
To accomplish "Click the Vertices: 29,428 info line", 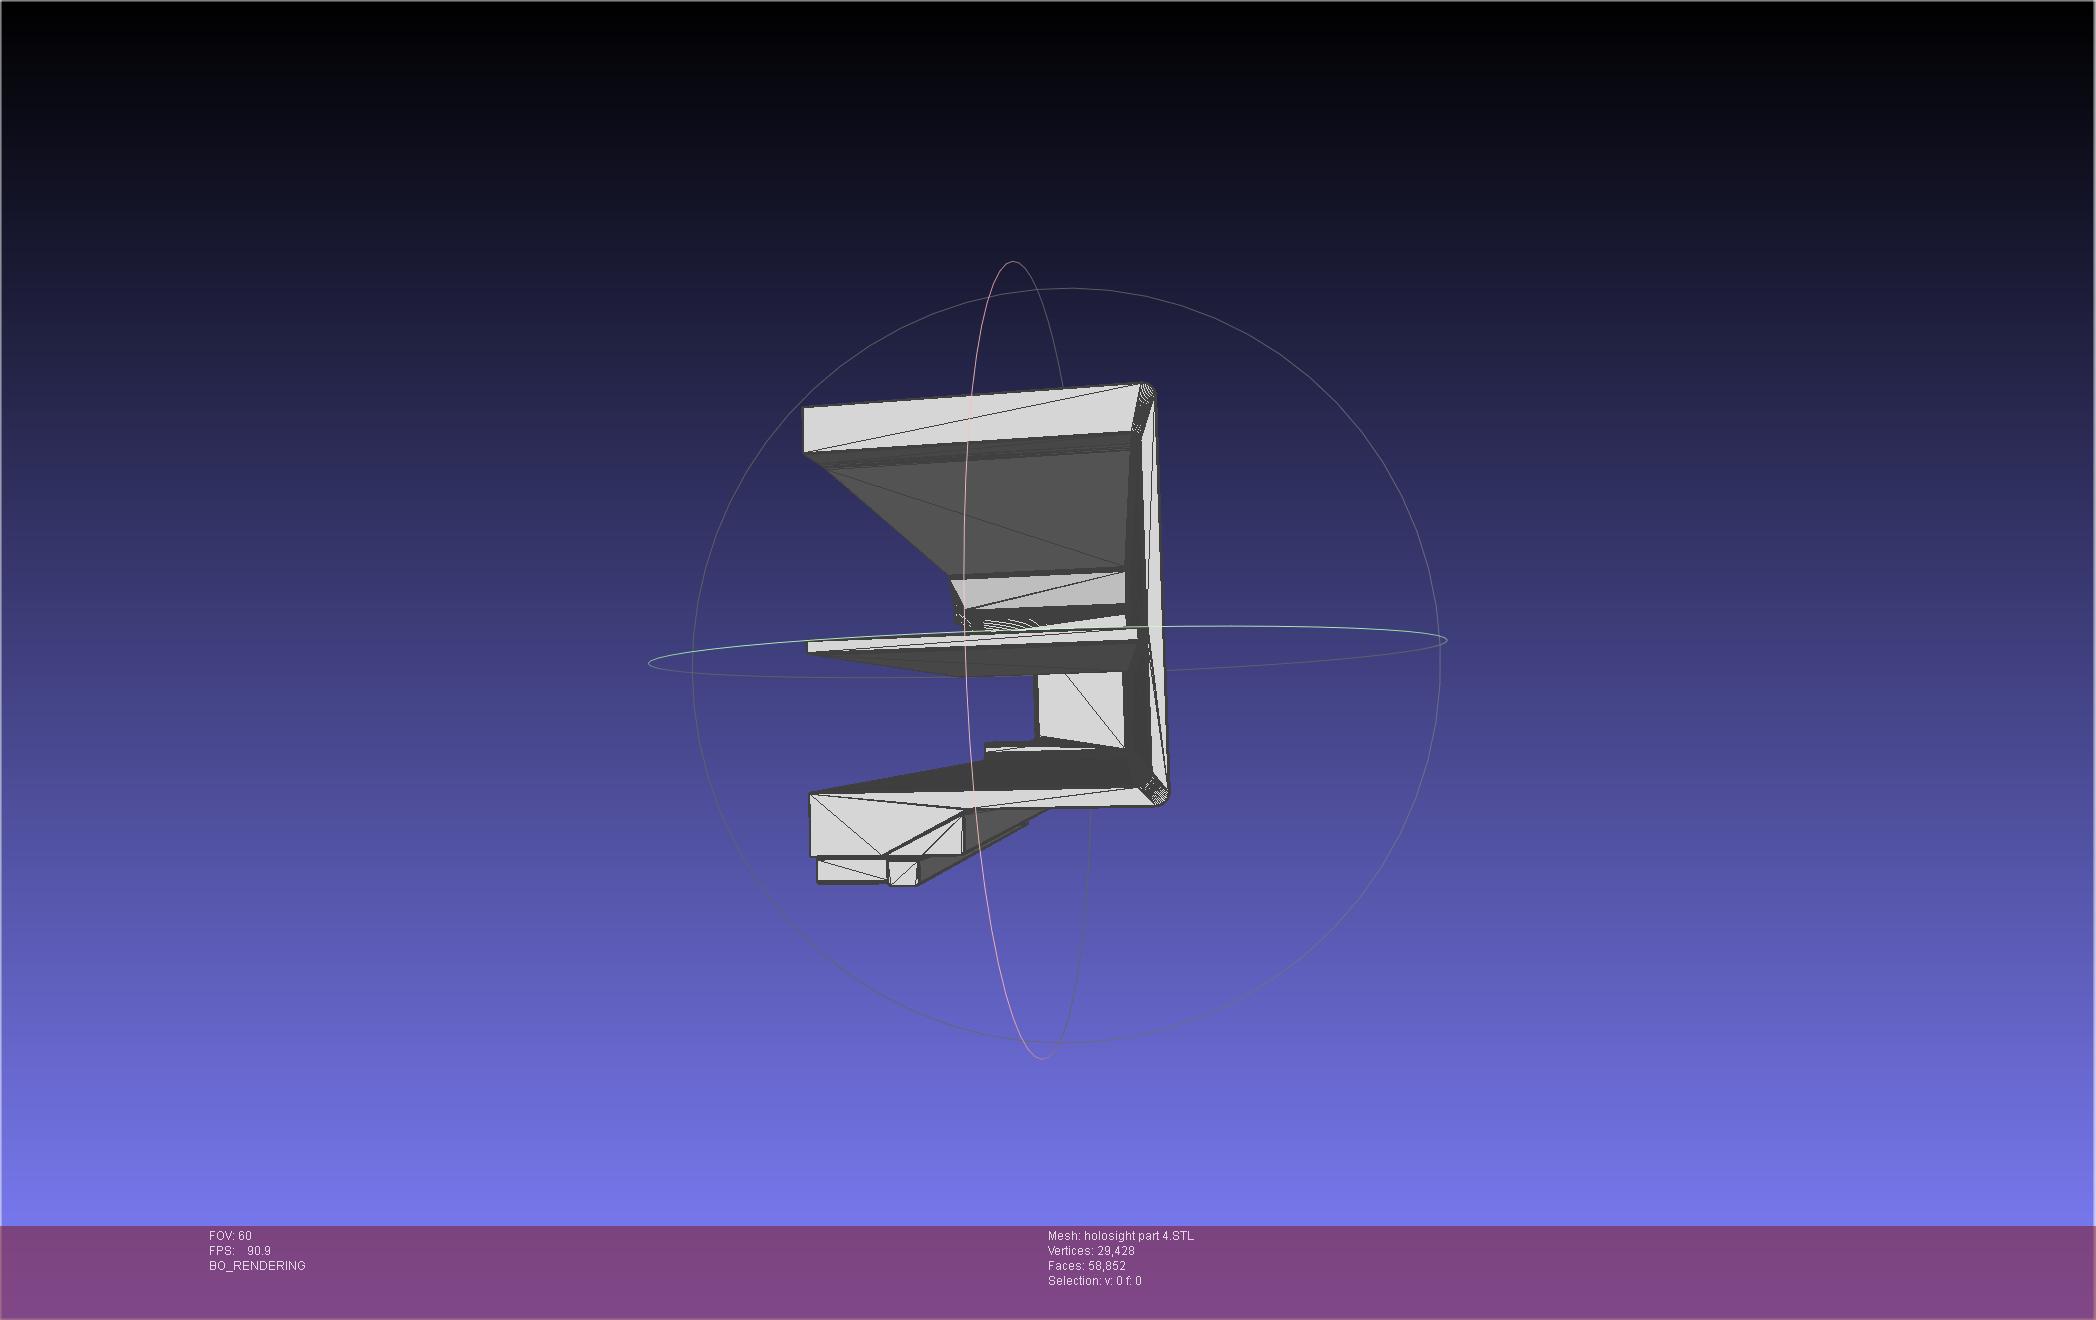I will click(1090, 1251).
